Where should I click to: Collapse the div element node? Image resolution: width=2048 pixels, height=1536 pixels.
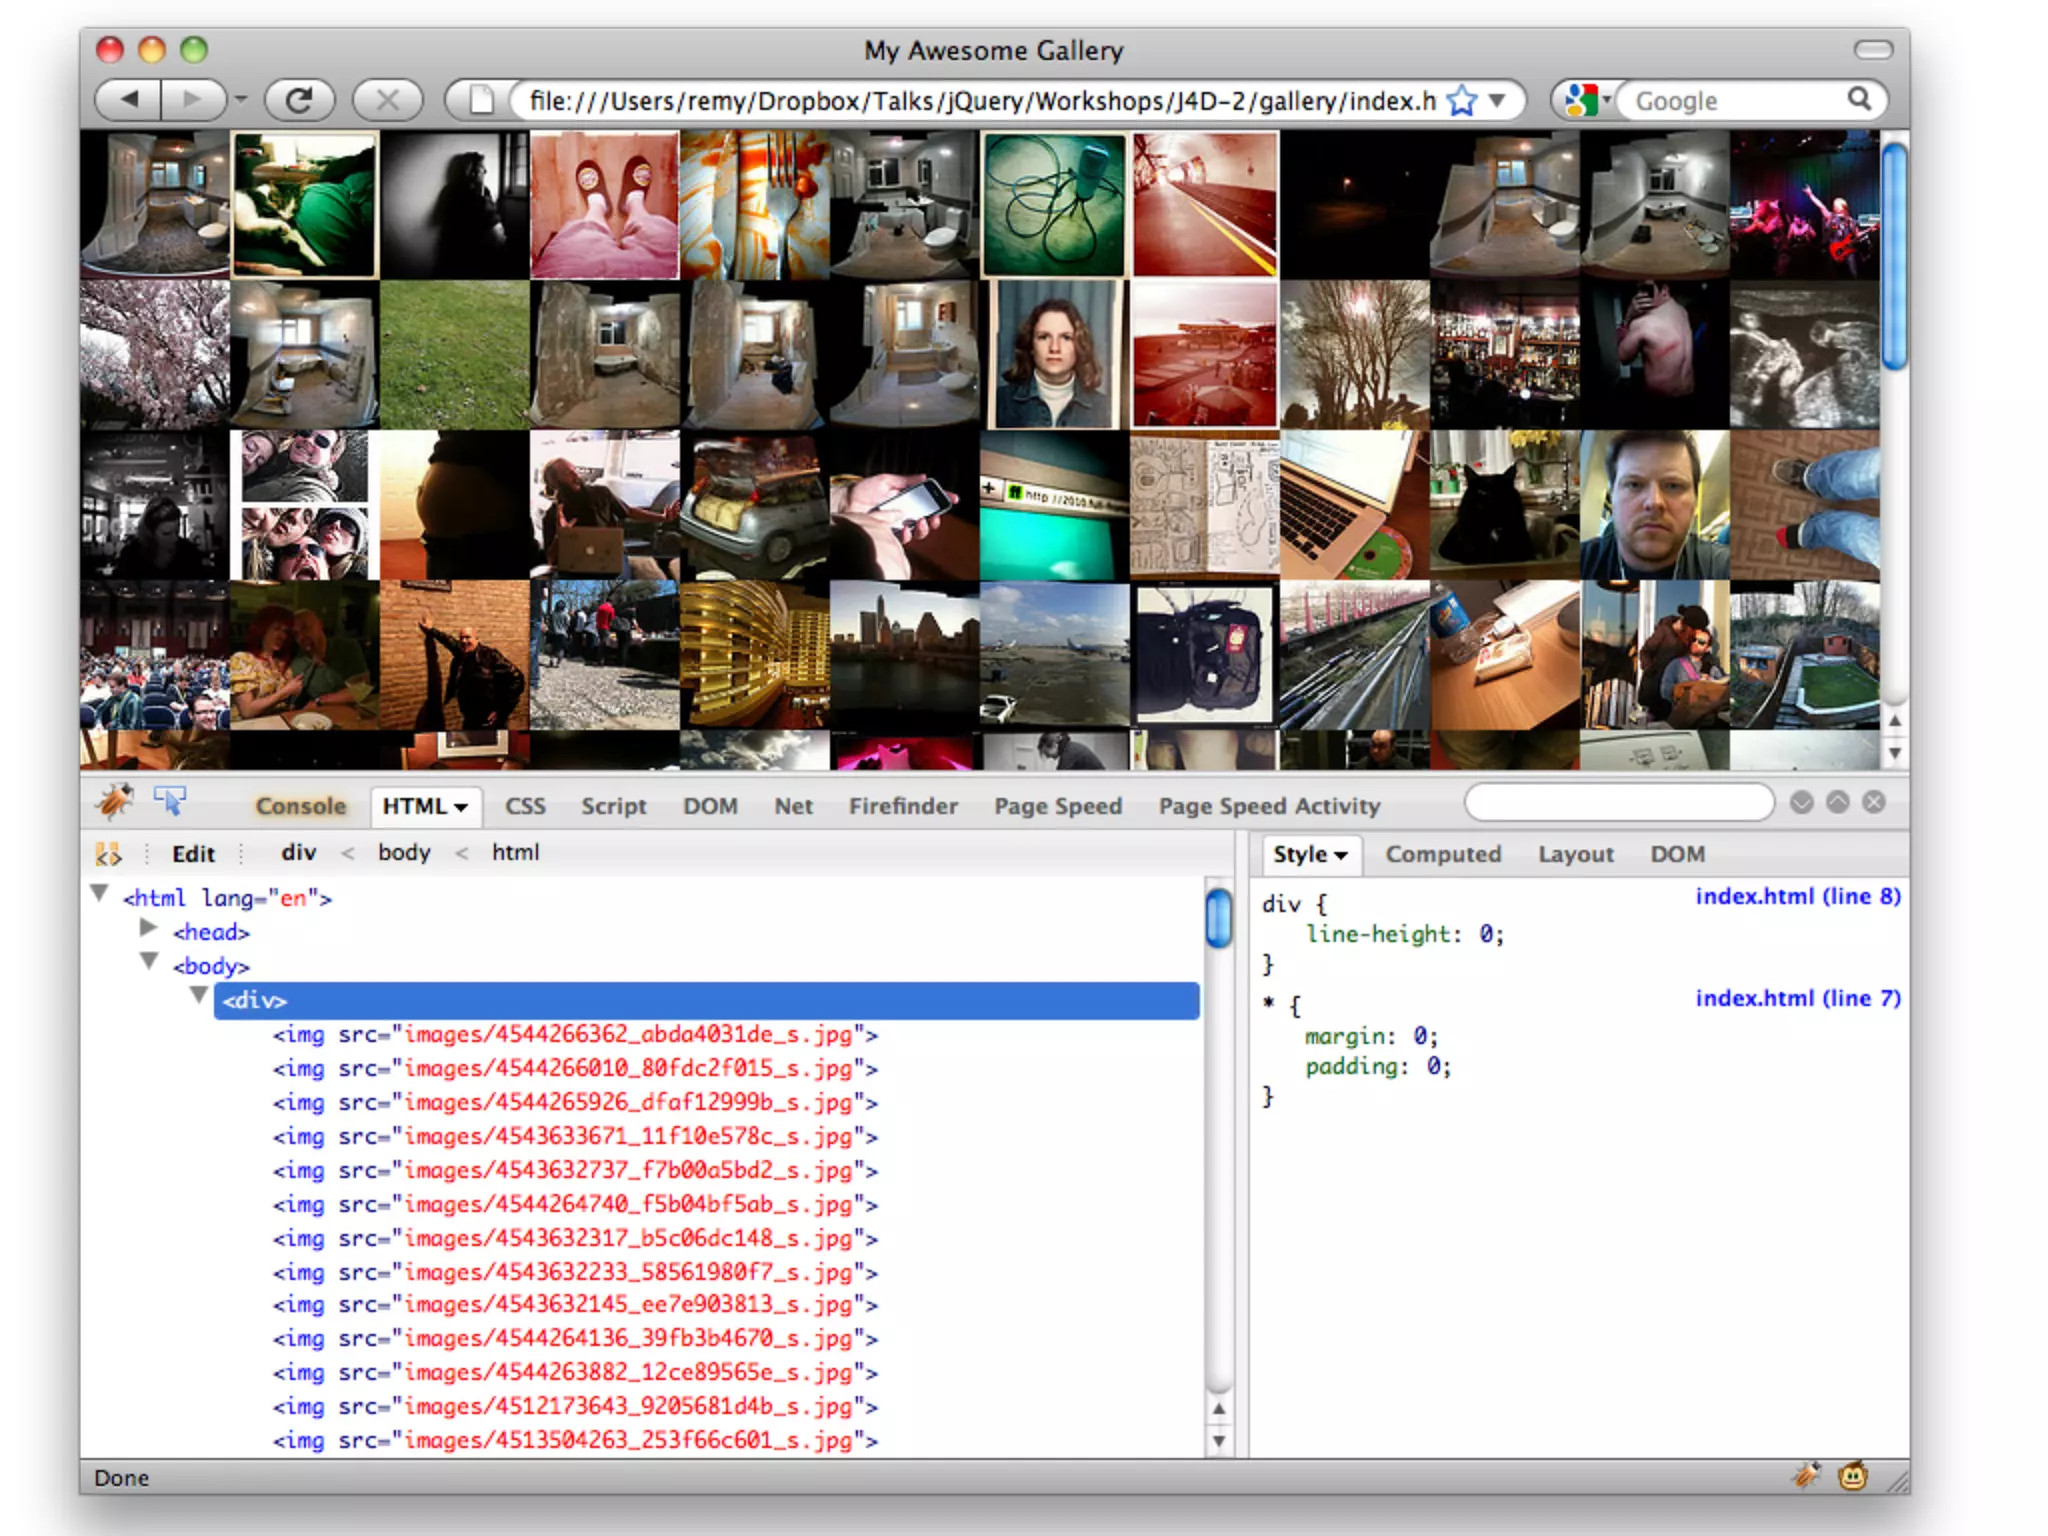coord(199,995)
